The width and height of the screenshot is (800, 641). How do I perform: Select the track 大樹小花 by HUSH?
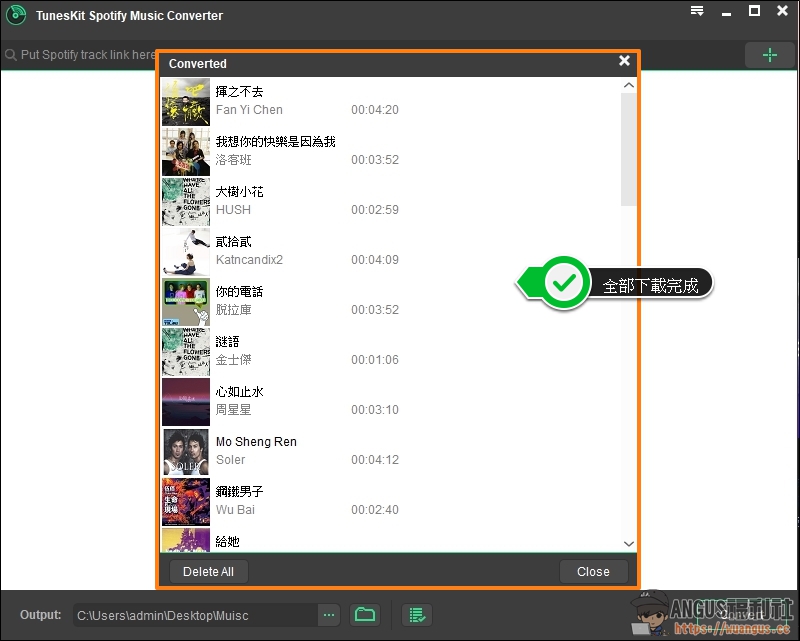[300, 201]
